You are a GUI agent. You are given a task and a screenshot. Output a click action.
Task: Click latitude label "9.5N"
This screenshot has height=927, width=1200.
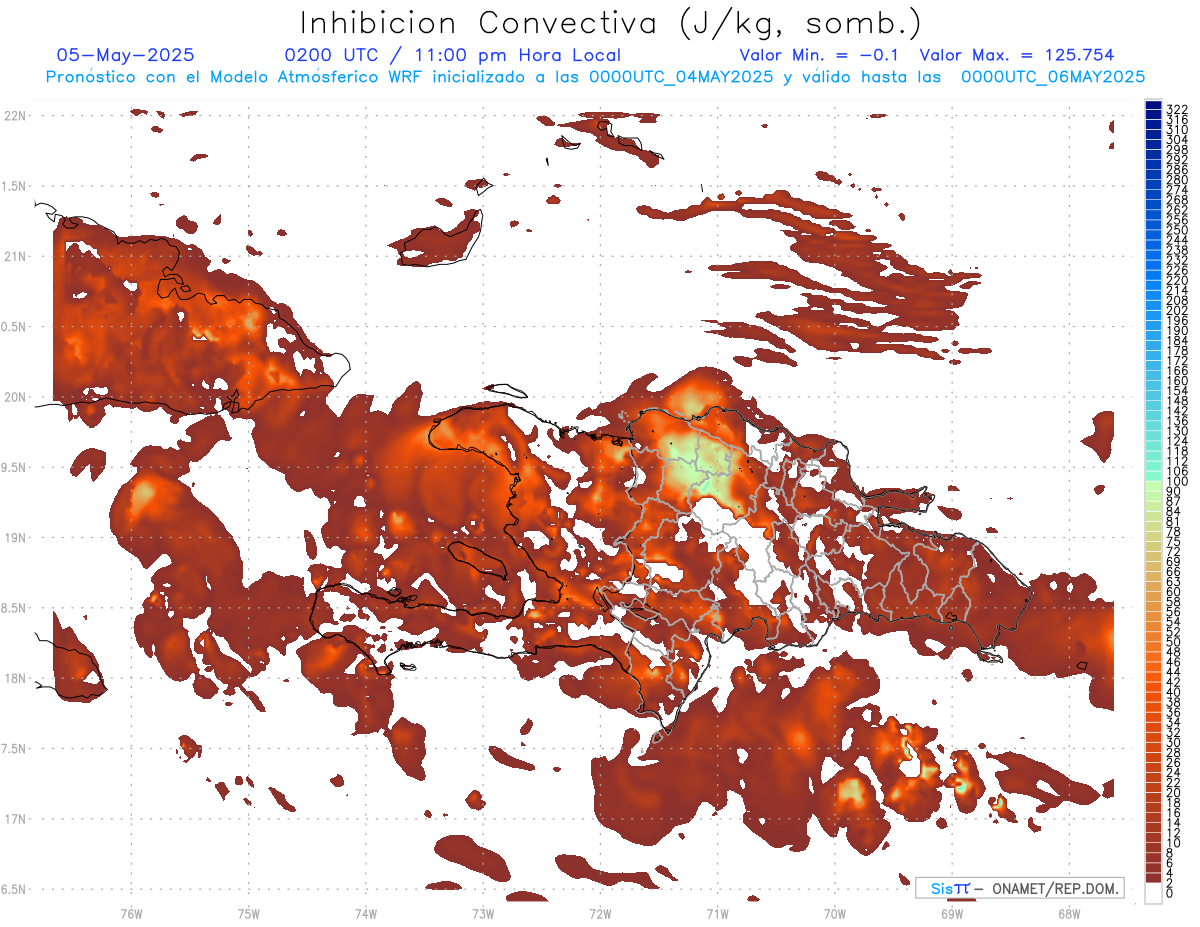click(x=15, y=467)
